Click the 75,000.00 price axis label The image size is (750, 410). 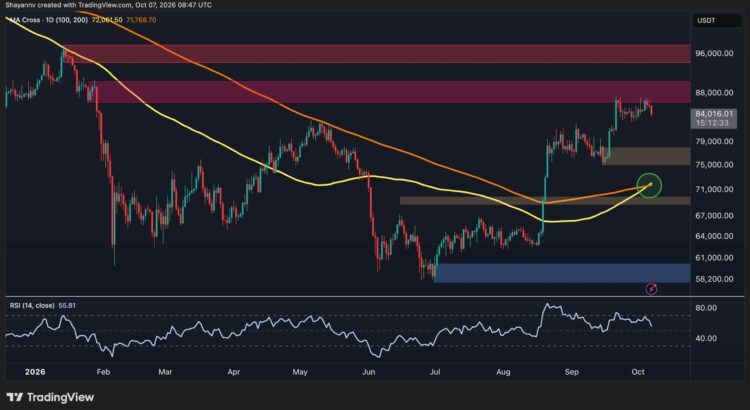(714, 165)
